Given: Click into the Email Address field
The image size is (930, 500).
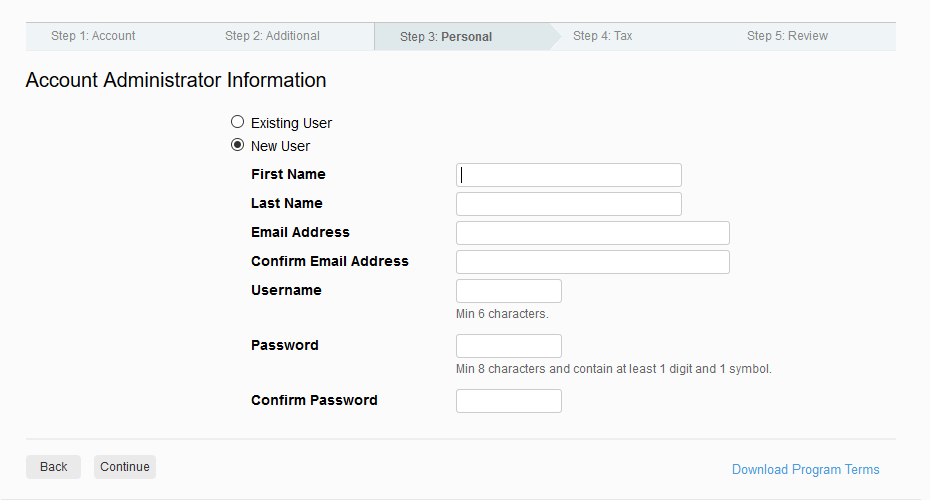Looking at the screenshot, I should (593, 233).
